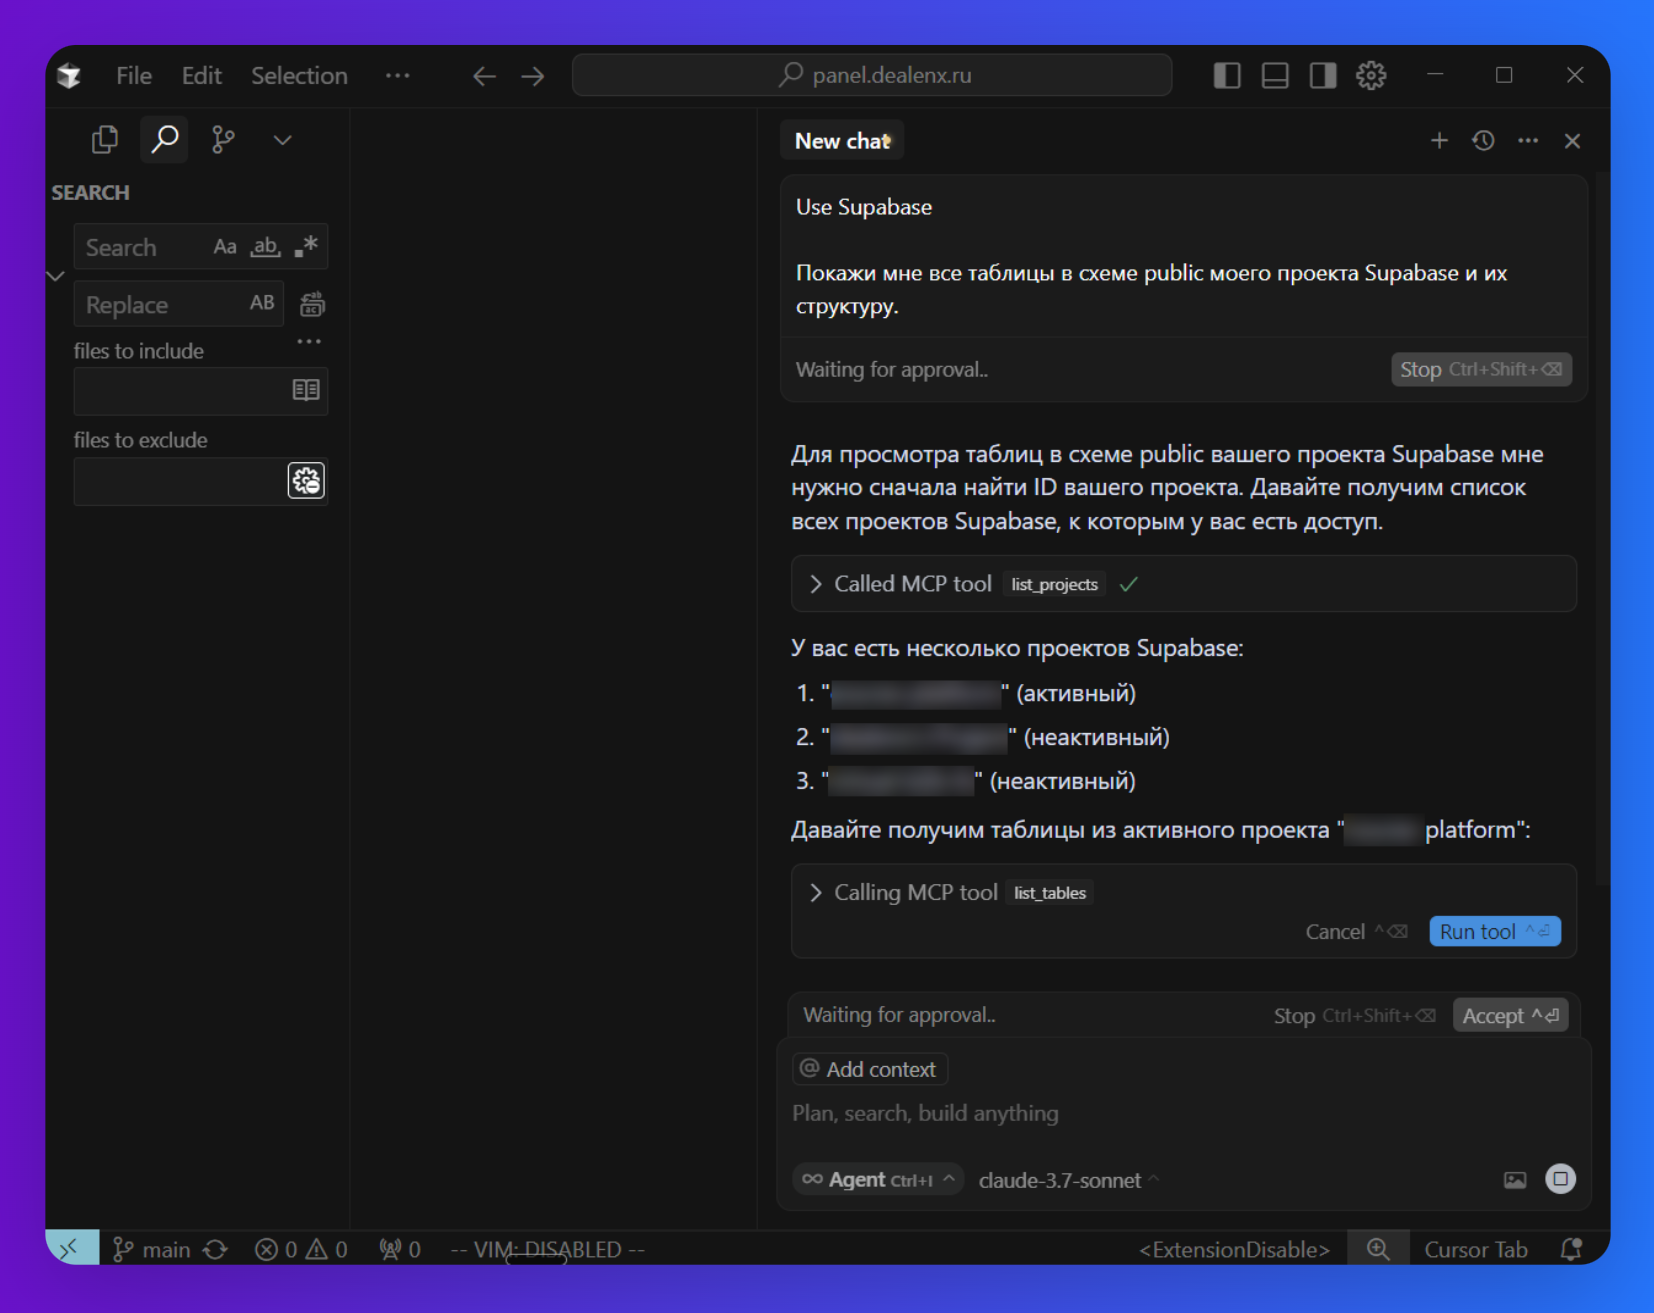
Task: Toggle use exclude settings and ignore files
Action: [307, 481]
